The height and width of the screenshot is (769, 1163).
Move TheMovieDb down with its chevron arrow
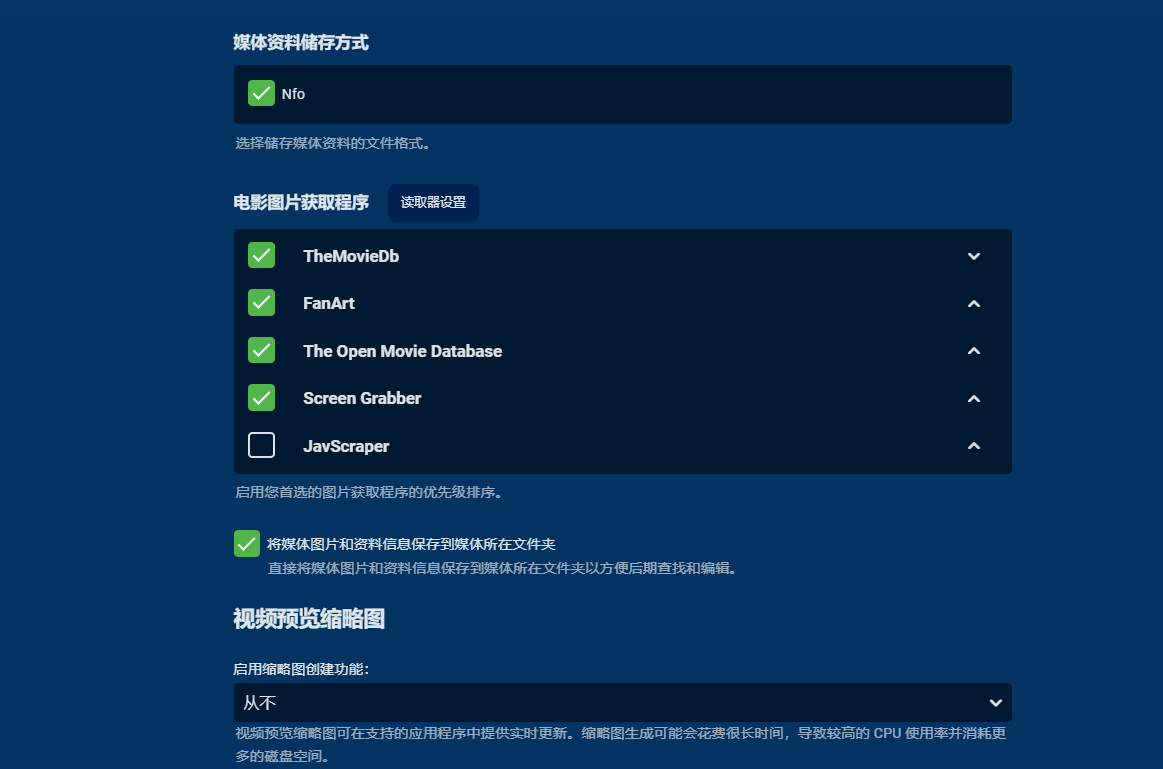tap(974, 256)
